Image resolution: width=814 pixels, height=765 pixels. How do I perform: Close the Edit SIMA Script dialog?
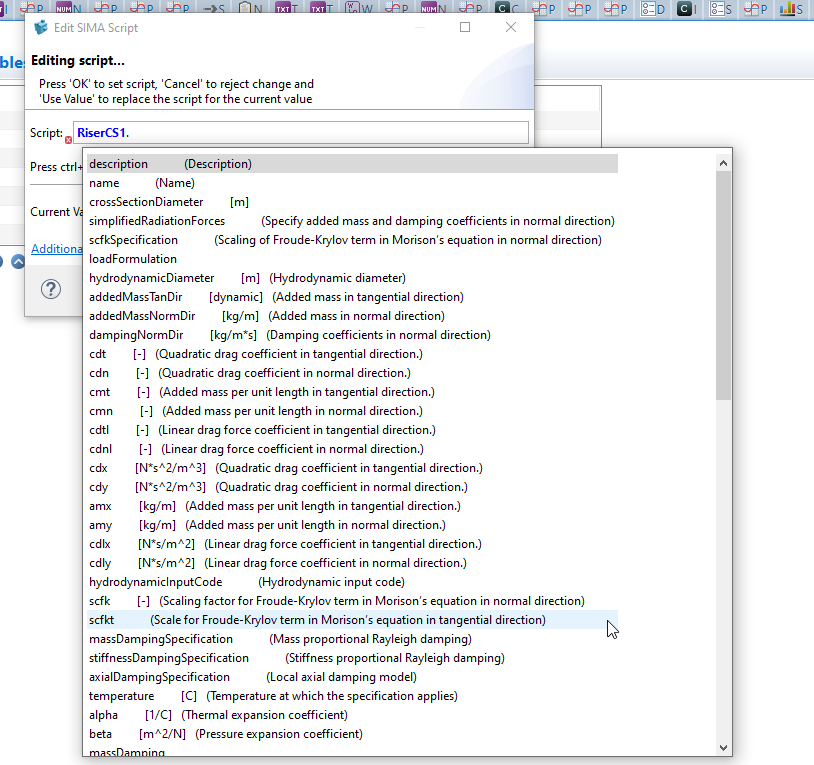pyautogui.click(x=511, y=28)
